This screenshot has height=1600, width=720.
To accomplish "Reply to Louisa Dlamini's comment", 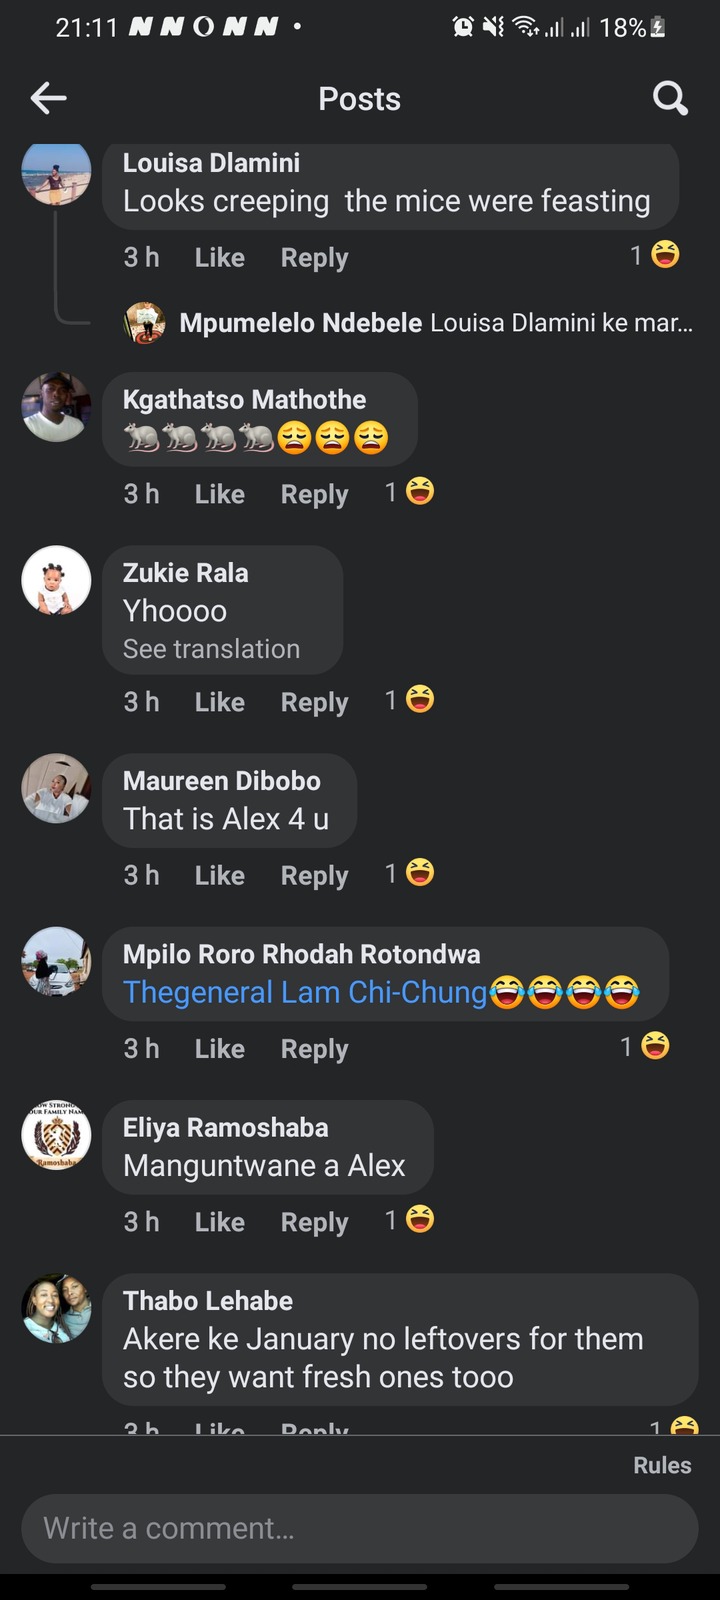I will tap(314, 258).
